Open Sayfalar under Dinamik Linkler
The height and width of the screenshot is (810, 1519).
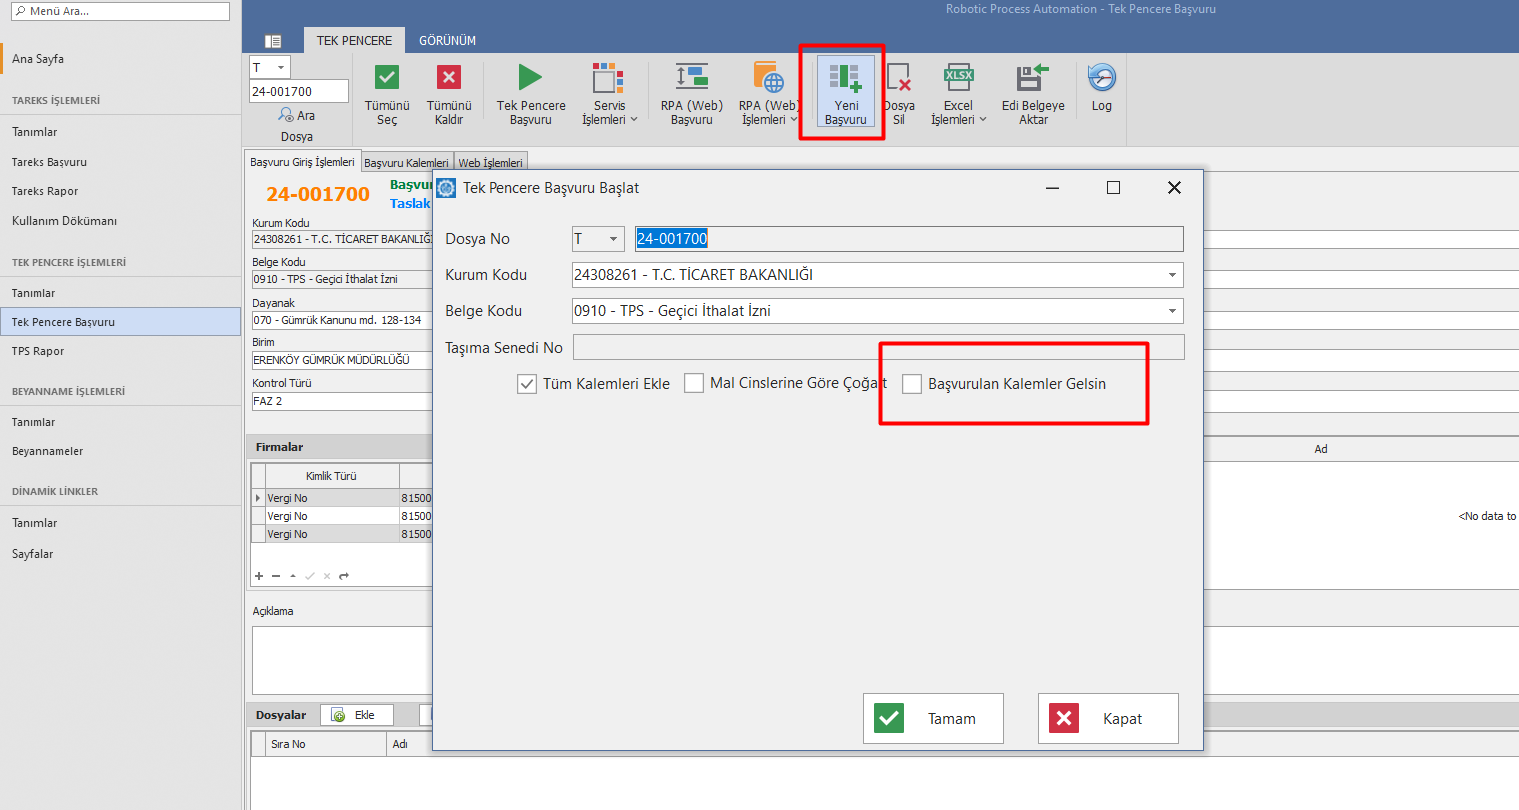32,554
